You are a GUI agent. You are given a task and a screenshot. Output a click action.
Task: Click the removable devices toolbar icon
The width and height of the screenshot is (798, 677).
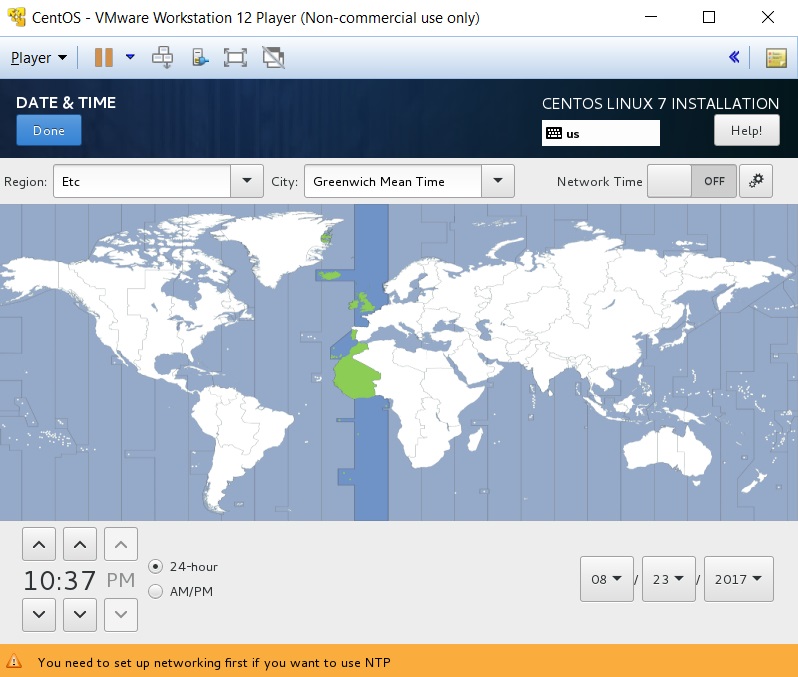coord(199,57)
